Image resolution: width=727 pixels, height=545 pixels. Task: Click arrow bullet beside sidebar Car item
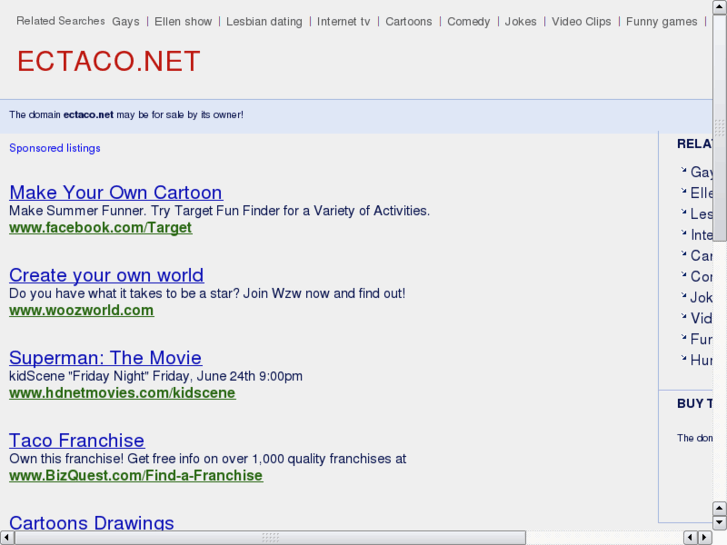point(683,254)
